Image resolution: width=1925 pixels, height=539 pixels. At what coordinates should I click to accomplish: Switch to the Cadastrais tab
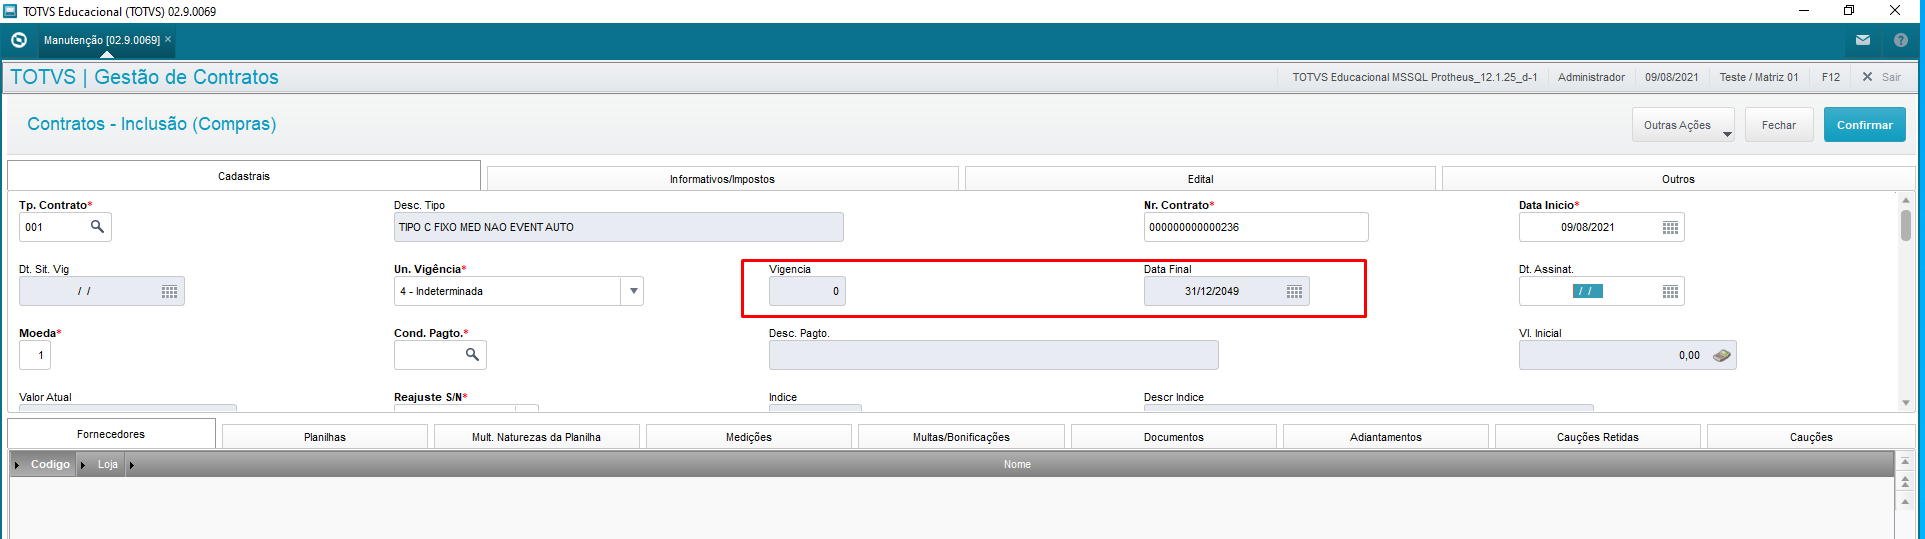pyautogui.click(x=244, y=176)
